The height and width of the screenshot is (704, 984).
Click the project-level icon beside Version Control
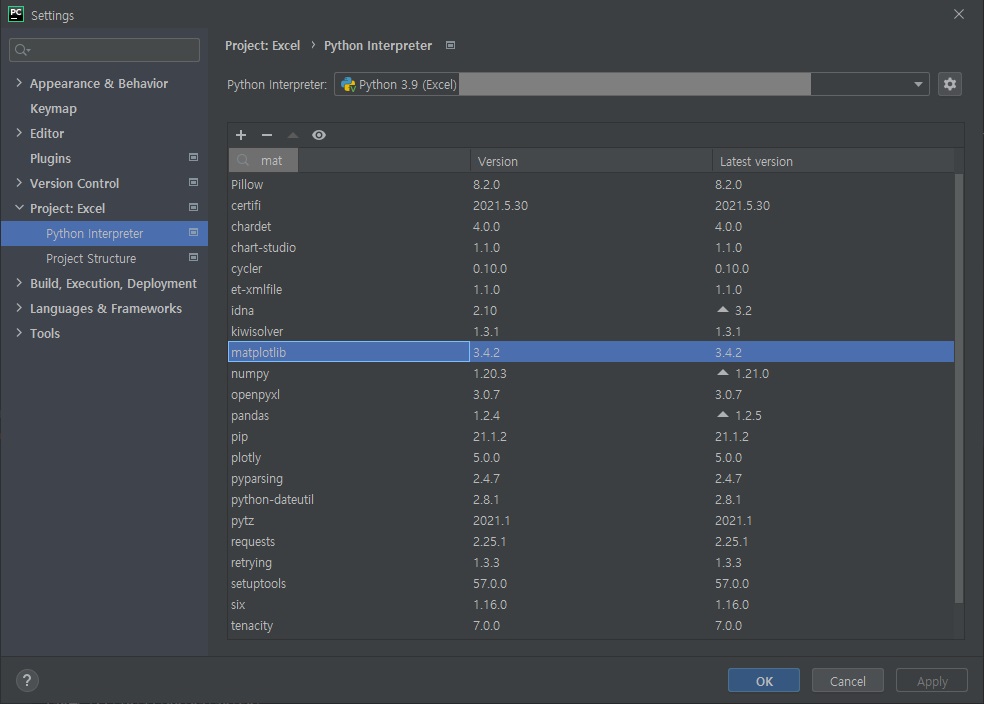click(193, 183)
